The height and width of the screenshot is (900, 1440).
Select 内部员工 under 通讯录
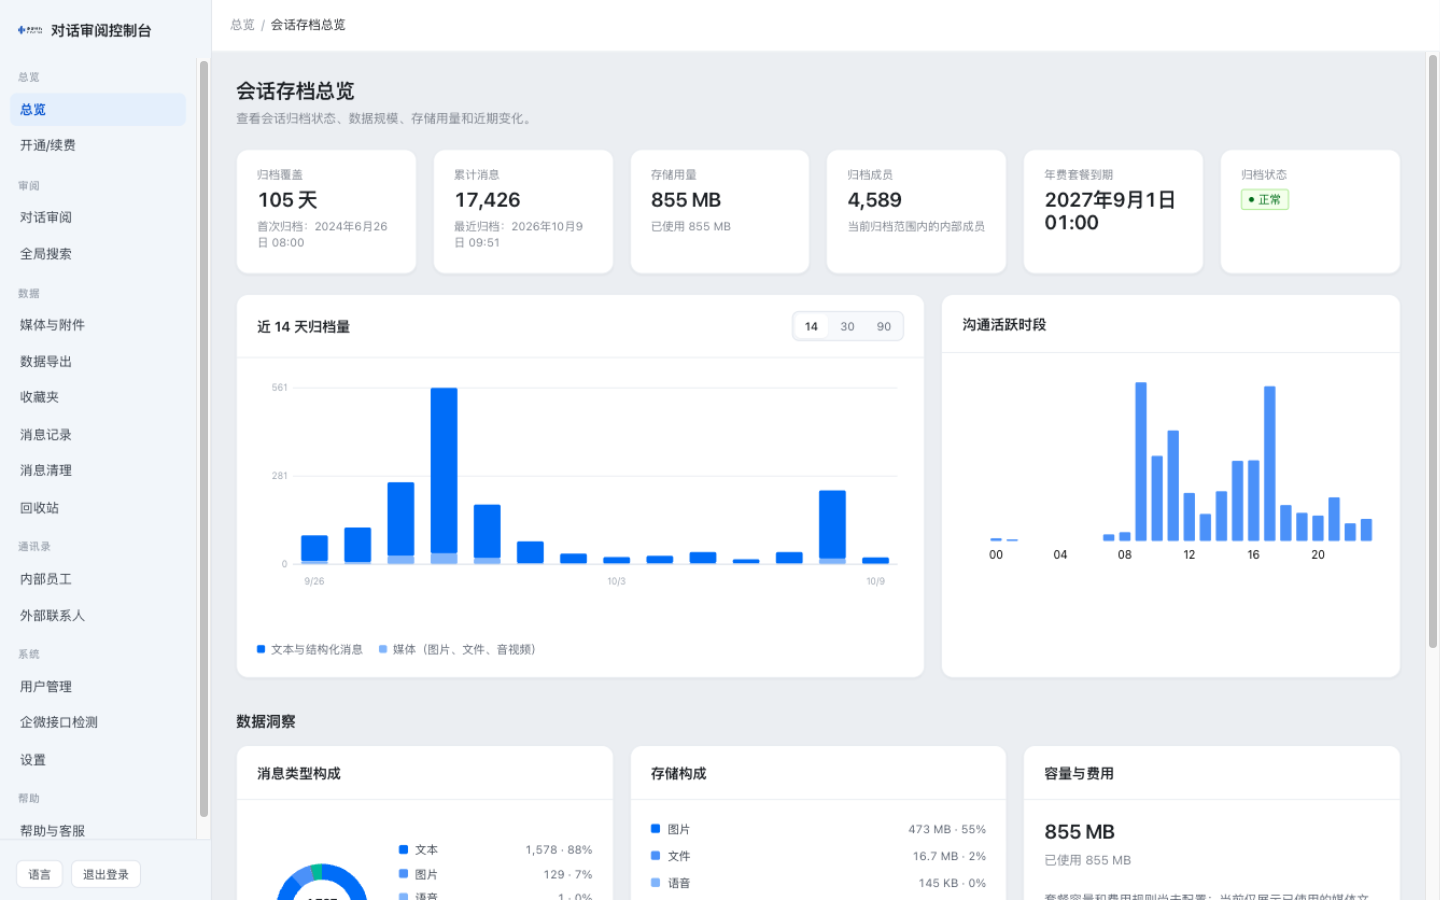tap(98, 579)
